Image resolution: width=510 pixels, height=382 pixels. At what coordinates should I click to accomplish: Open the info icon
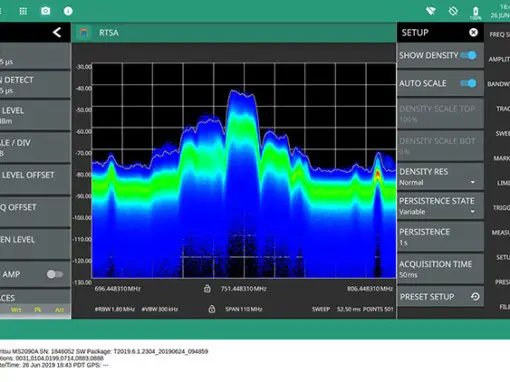pos(68,11)
